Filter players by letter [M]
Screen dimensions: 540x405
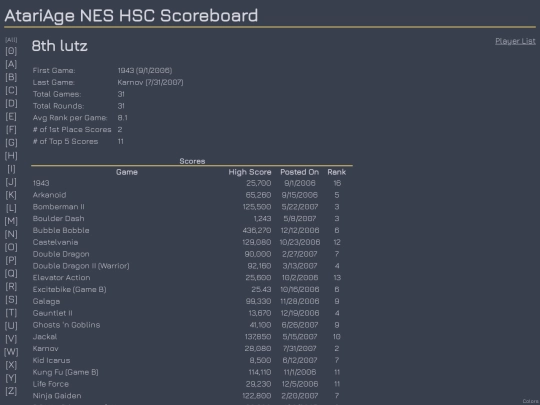11,221
